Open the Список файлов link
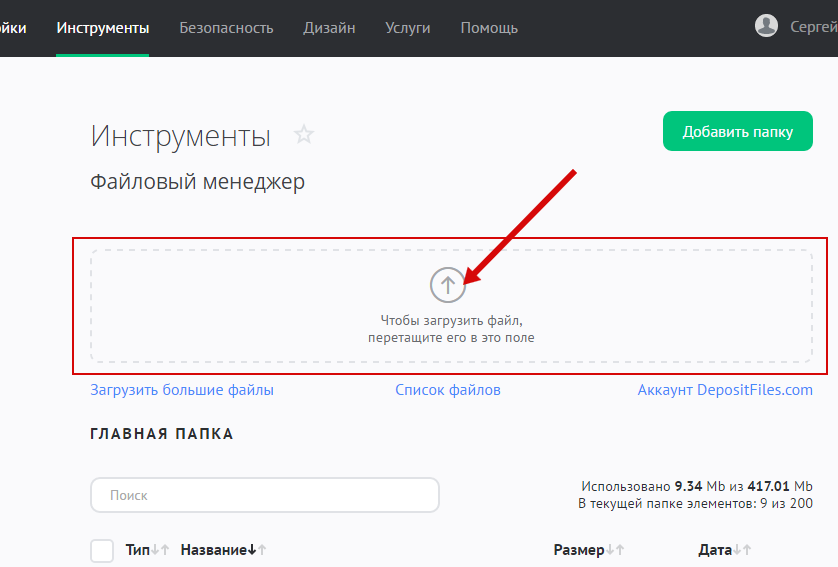838x567 pixels. point(448,390)
